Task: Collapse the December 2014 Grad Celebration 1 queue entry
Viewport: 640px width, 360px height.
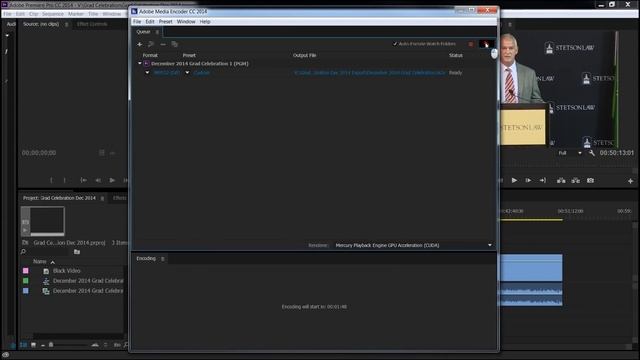Action: pyautogui.click(x=140, y=63)
